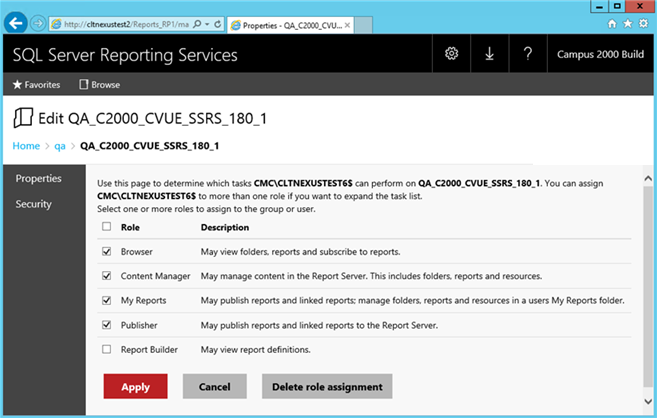The width and height of the screenshot is (657, 418).
Task: Switch to the Properties sidebar section
Action: (39, 178)
